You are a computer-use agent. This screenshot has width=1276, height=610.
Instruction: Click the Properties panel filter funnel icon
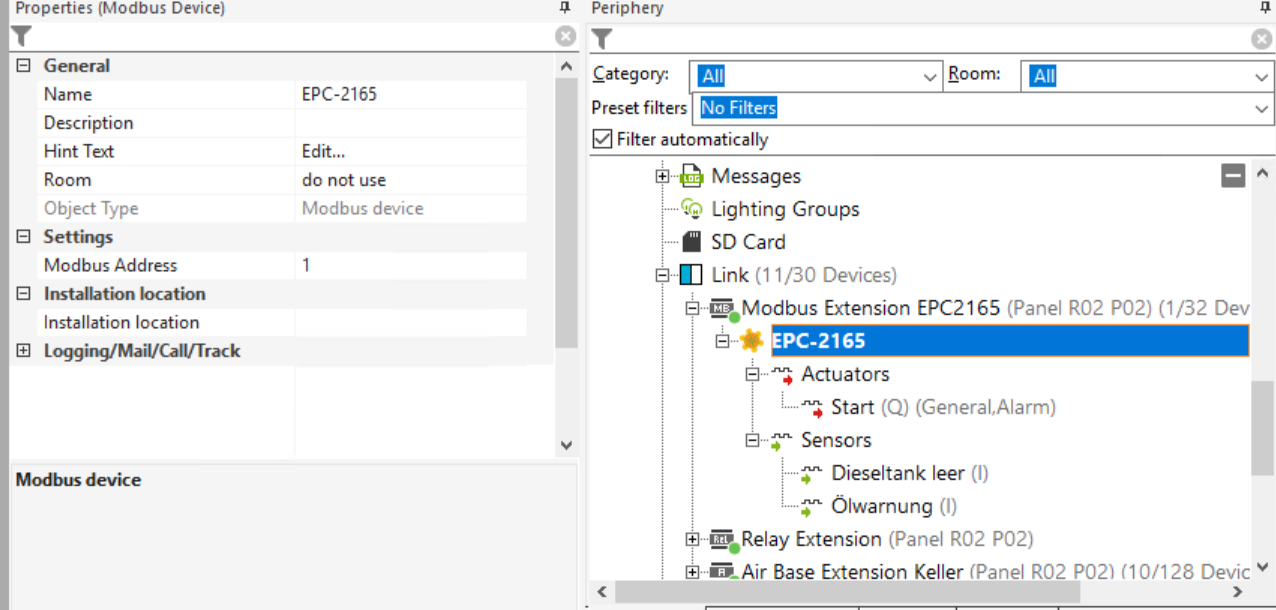pos(21,37)
